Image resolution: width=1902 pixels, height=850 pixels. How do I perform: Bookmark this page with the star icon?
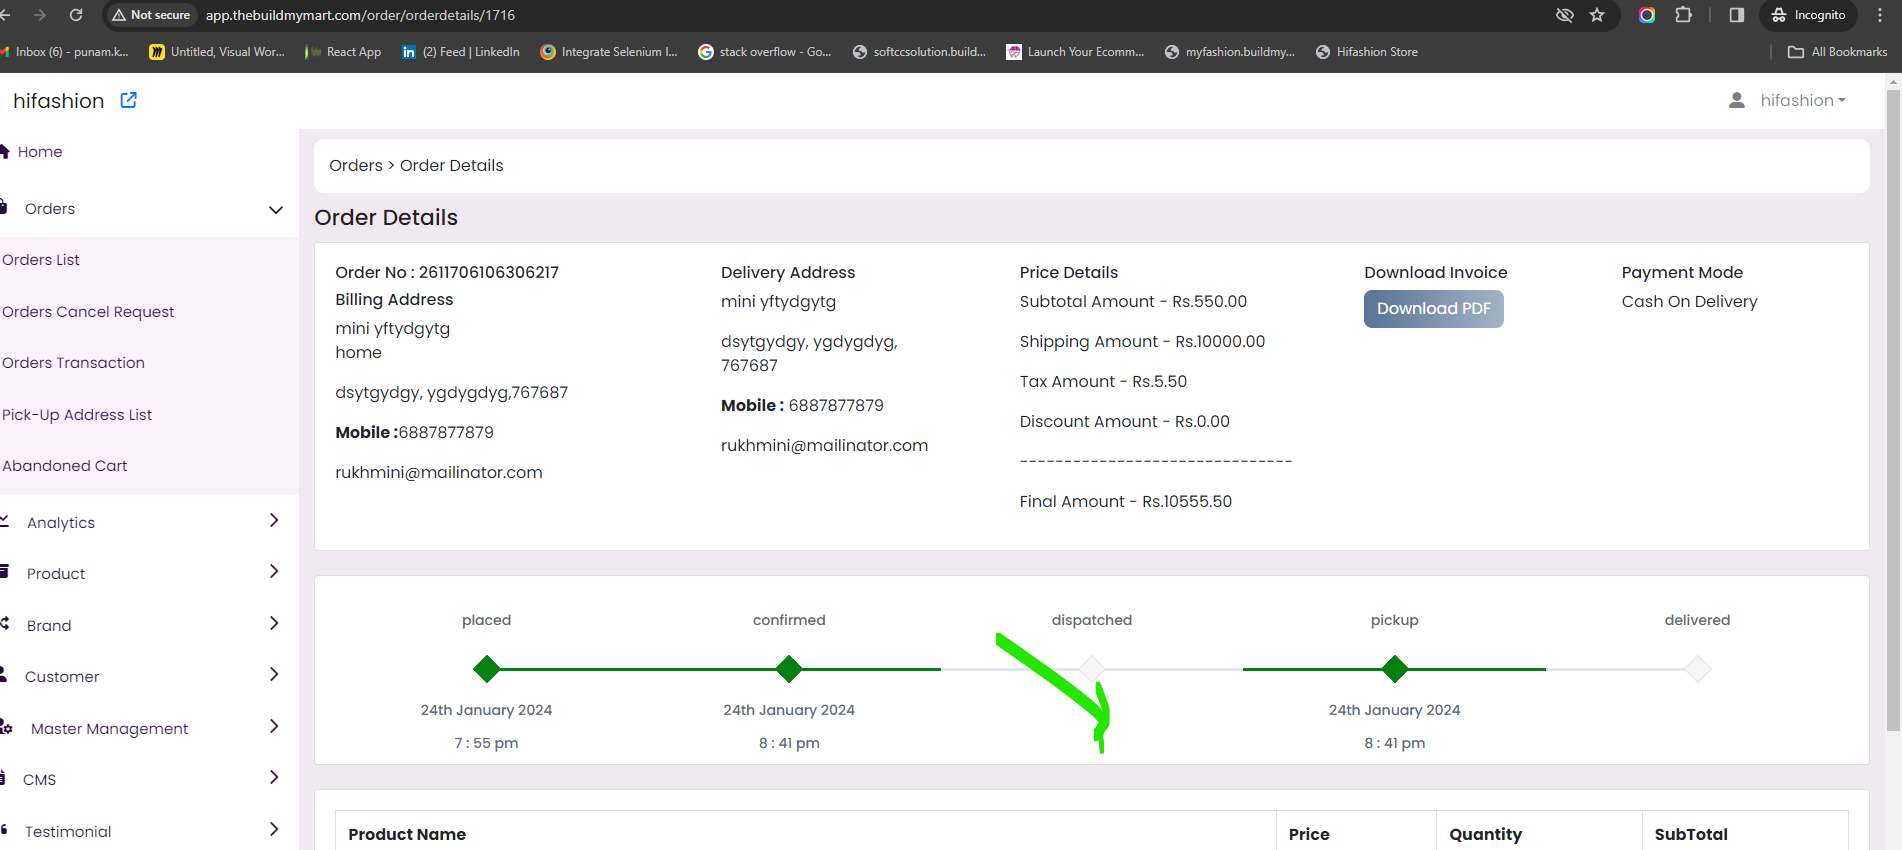(x=1597, y=15)
